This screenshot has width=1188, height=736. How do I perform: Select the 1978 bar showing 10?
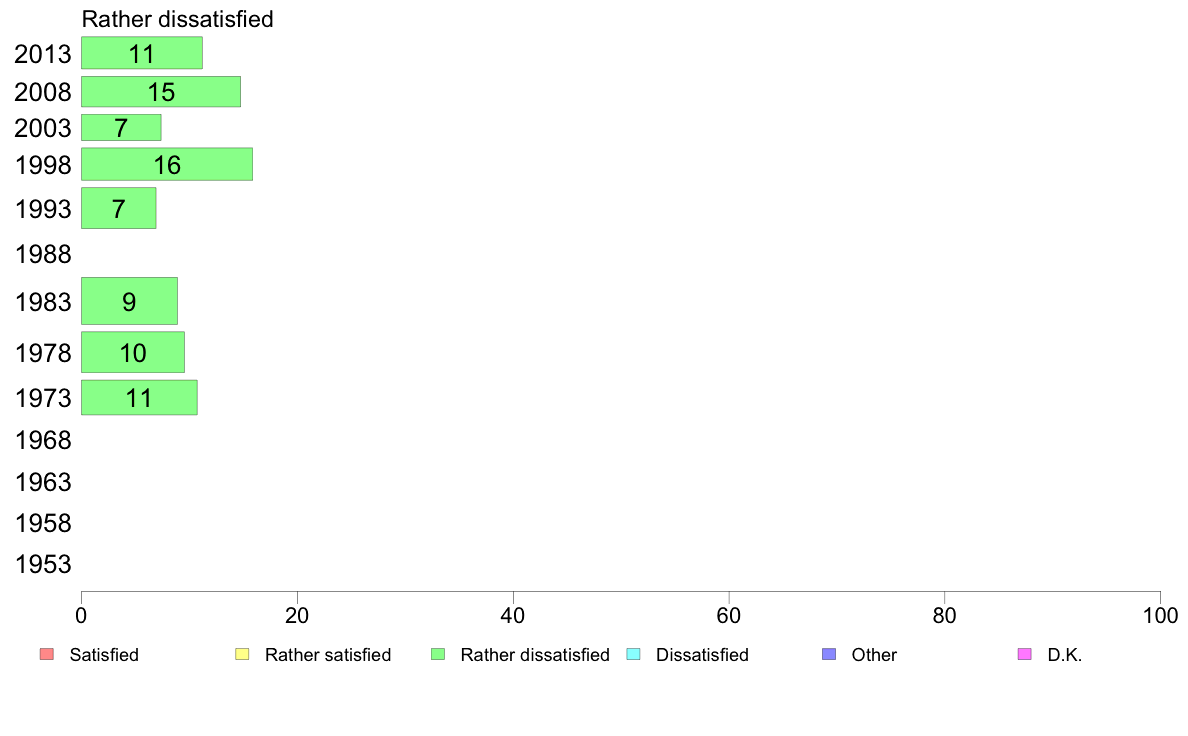133,352
